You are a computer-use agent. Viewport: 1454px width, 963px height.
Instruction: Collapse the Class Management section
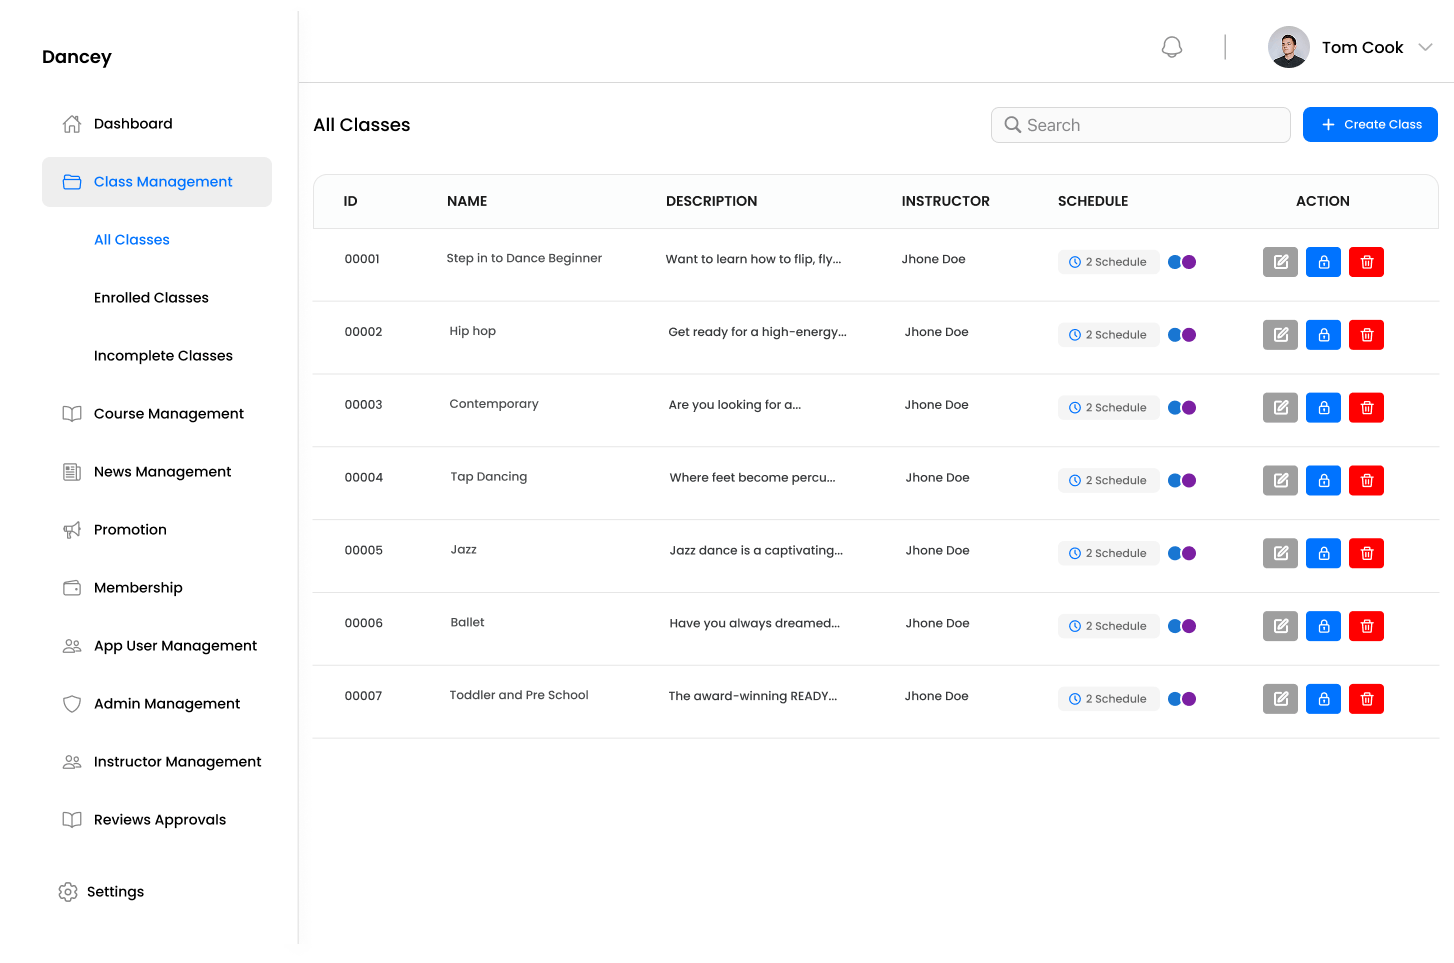tap(163, 181)
